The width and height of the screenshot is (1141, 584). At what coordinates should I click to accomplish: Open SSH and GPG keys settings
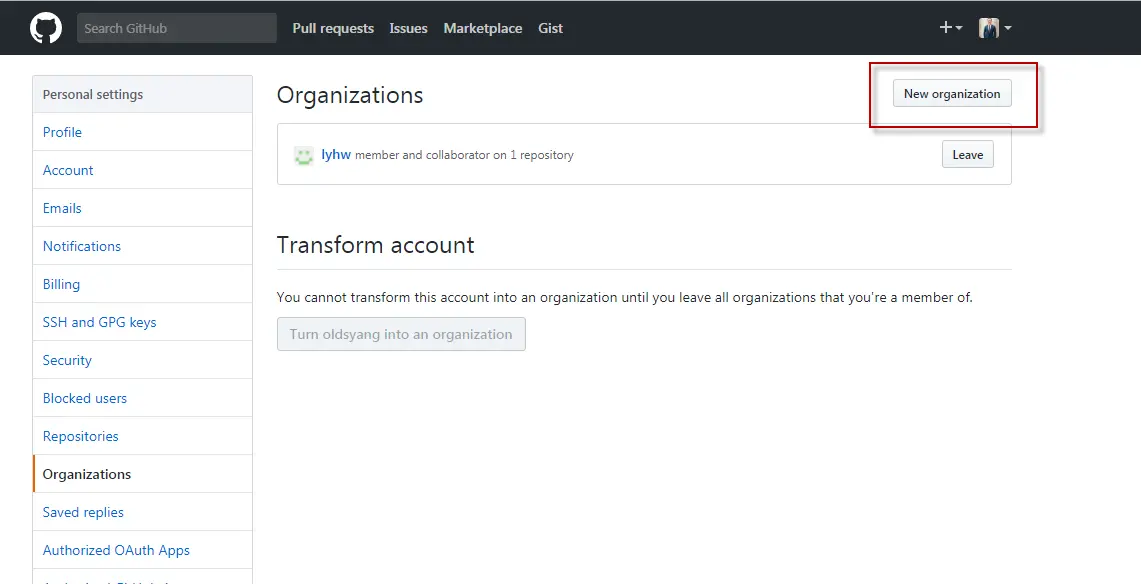(143, 322)
